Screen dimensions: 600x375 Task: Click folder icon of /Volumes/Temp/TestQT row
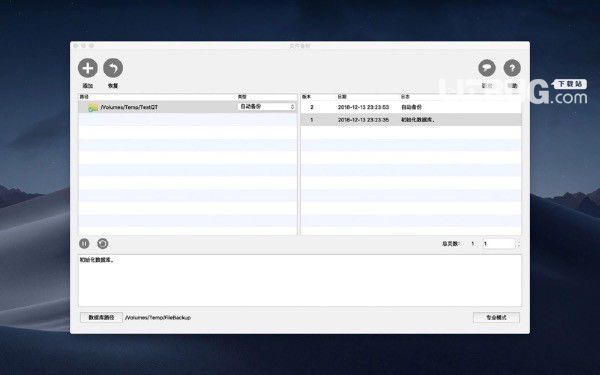(93, 108)
